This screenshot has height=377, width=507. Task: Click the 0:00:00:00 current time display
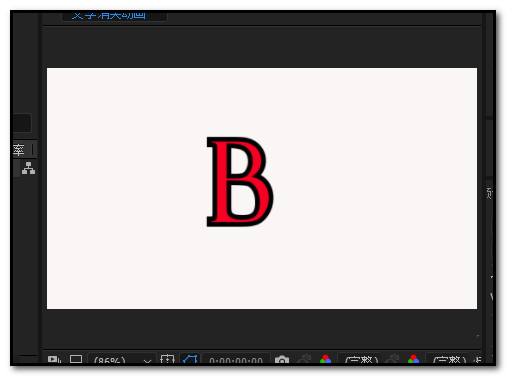(236, 360)
